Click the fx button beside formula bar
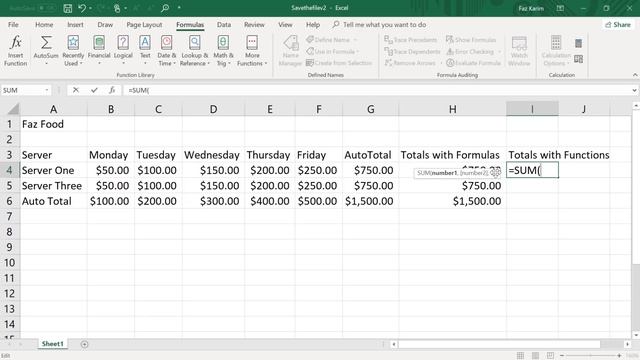This screenshot has height=360, width=640. (x=112, y=90)
